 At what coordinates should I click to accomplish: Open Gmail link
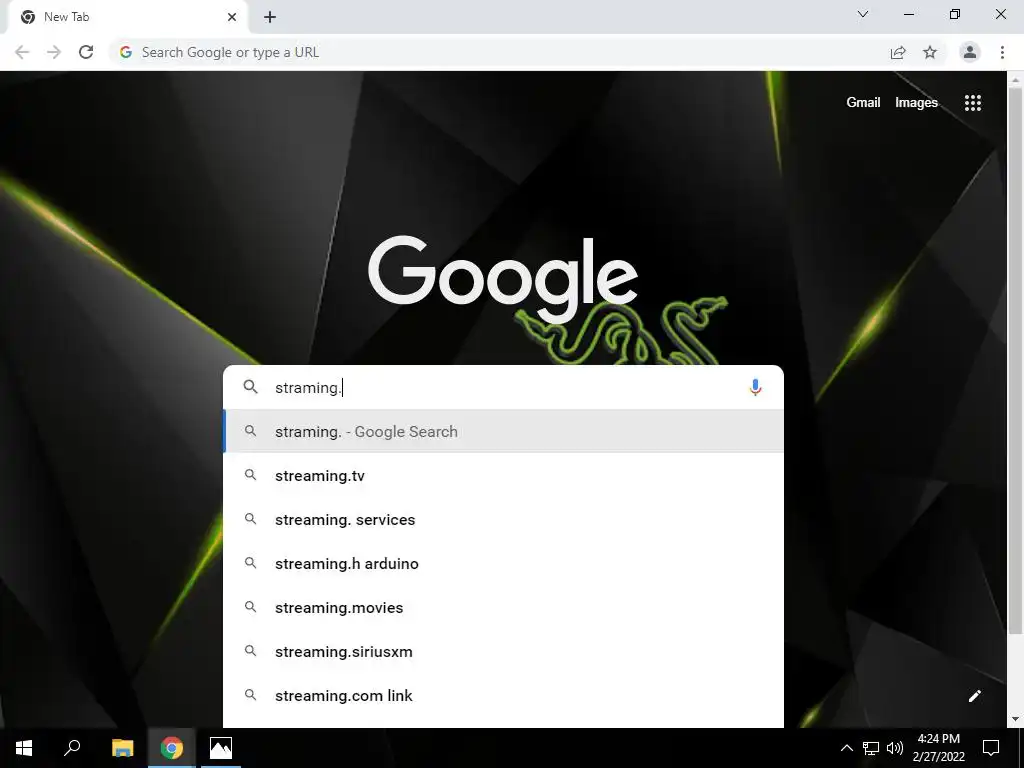863,103
